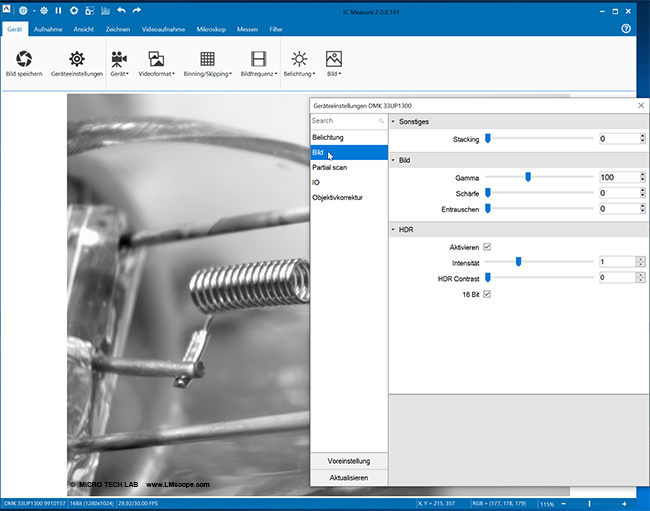Uncheck the HDR Aktivieren checkbox
Screen dimensions: 650x511
(487, 246)
